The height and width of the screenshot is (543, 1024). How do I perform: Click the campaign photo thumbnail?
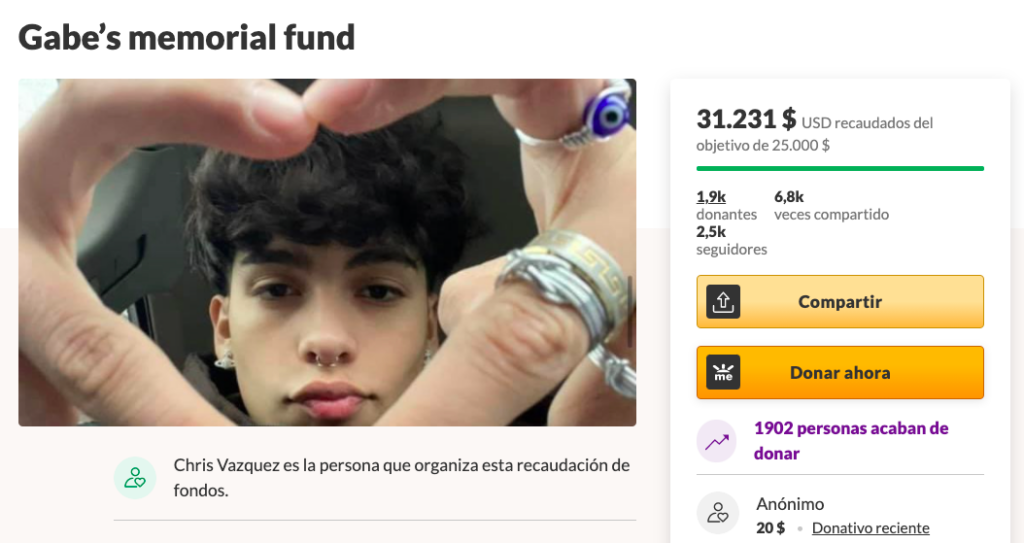[x=327, y=253]
